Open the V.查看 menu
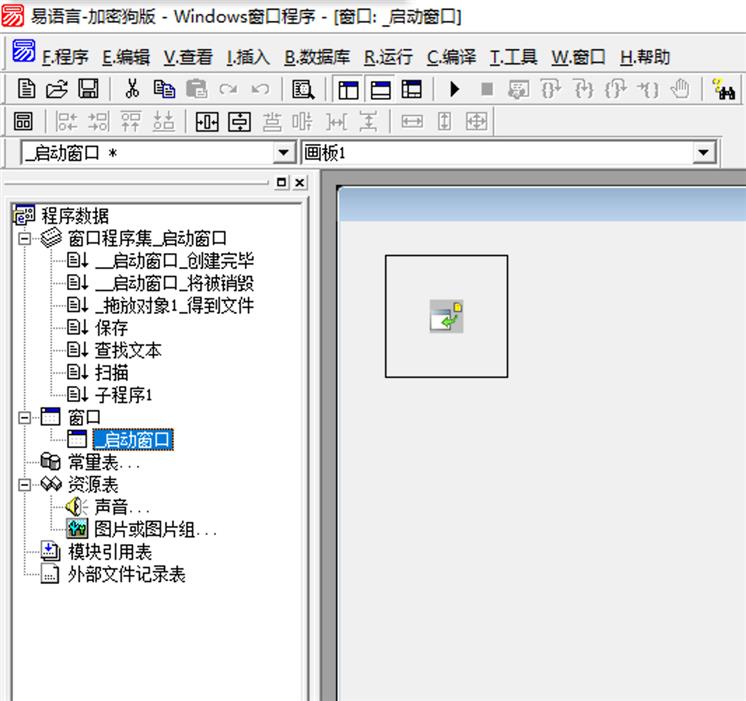The width and height of the screenshot is (746, 701). pos(188,57)
